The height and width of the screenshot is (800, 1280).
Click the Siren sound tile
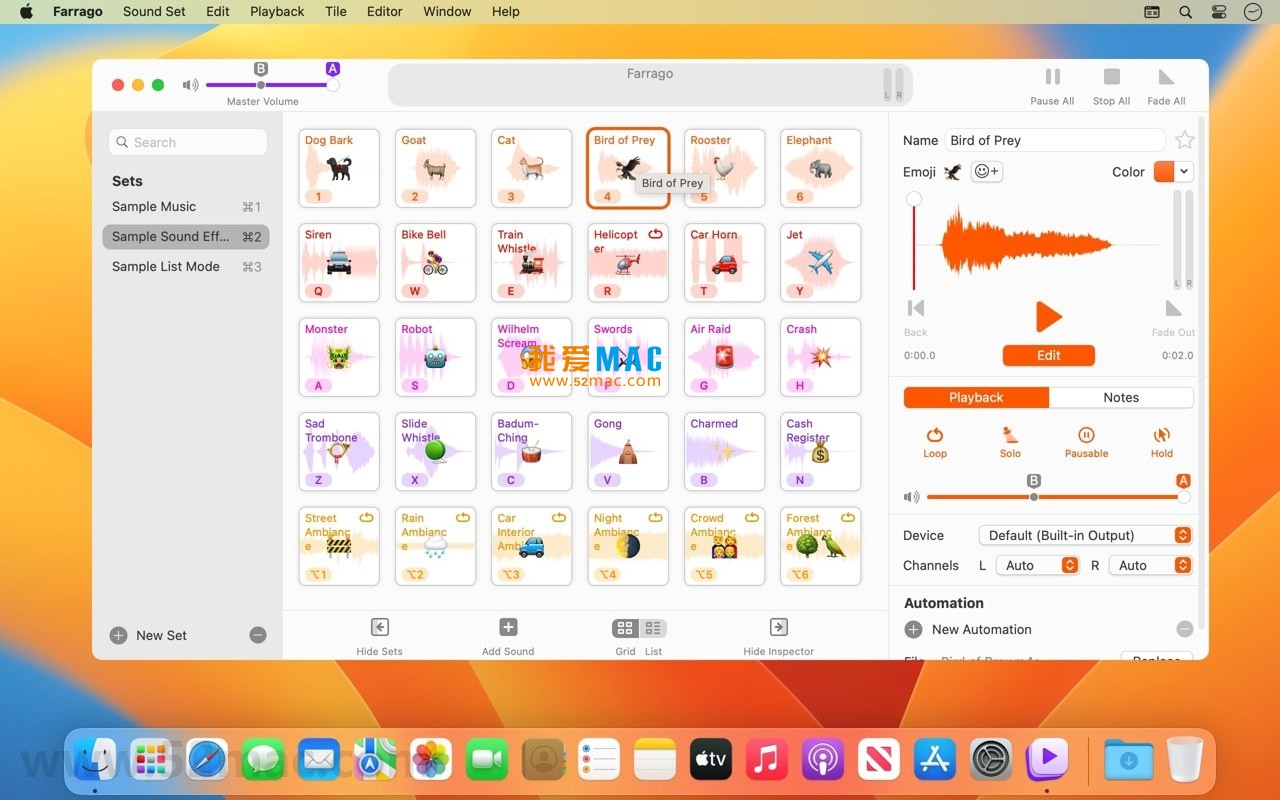[x=339, y=262]
